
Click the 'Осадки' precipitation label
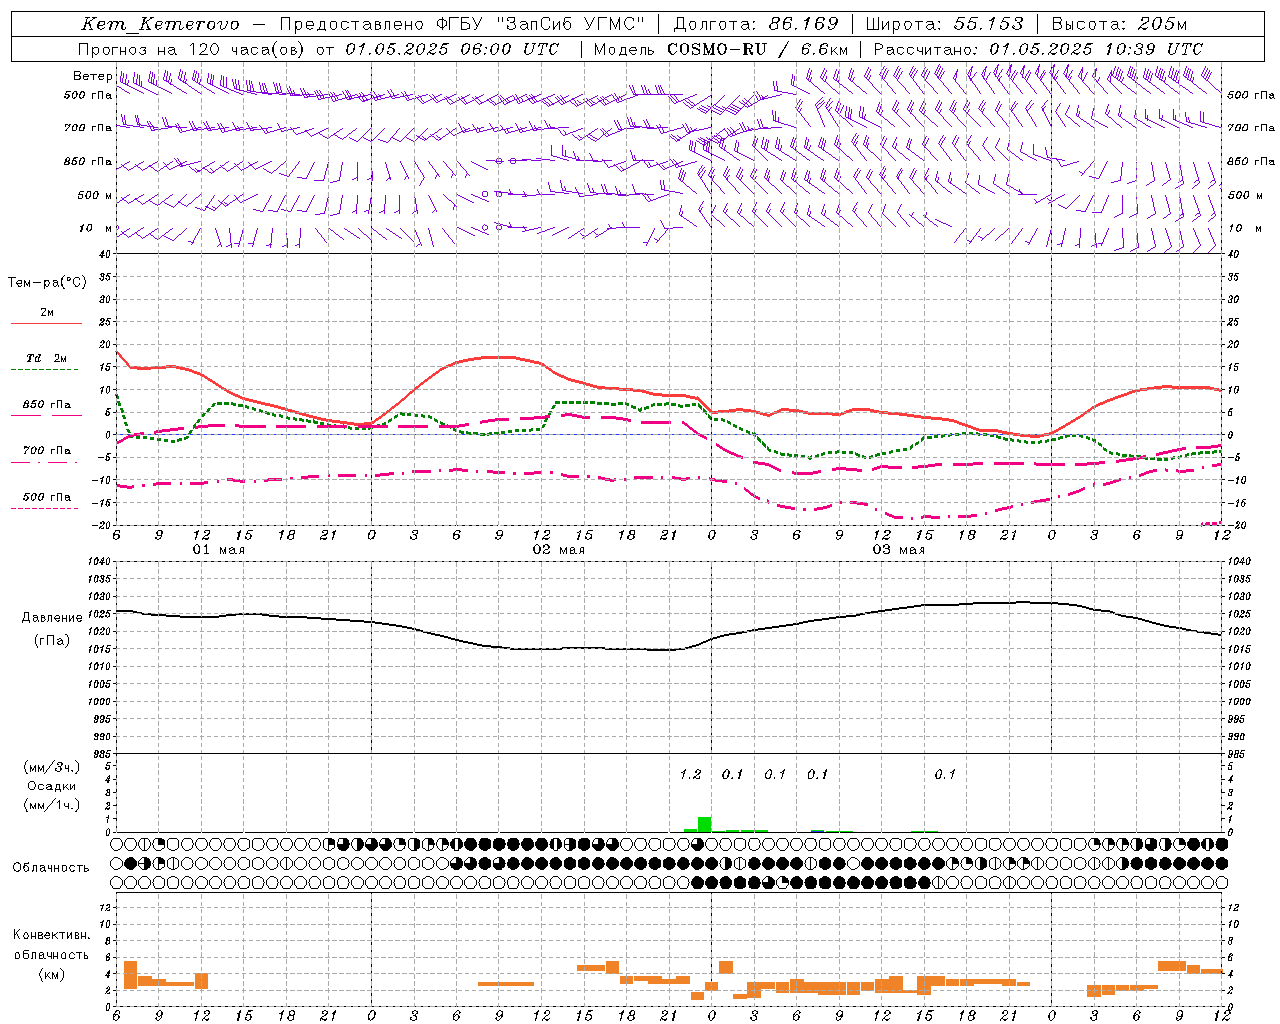click(51, 786)
